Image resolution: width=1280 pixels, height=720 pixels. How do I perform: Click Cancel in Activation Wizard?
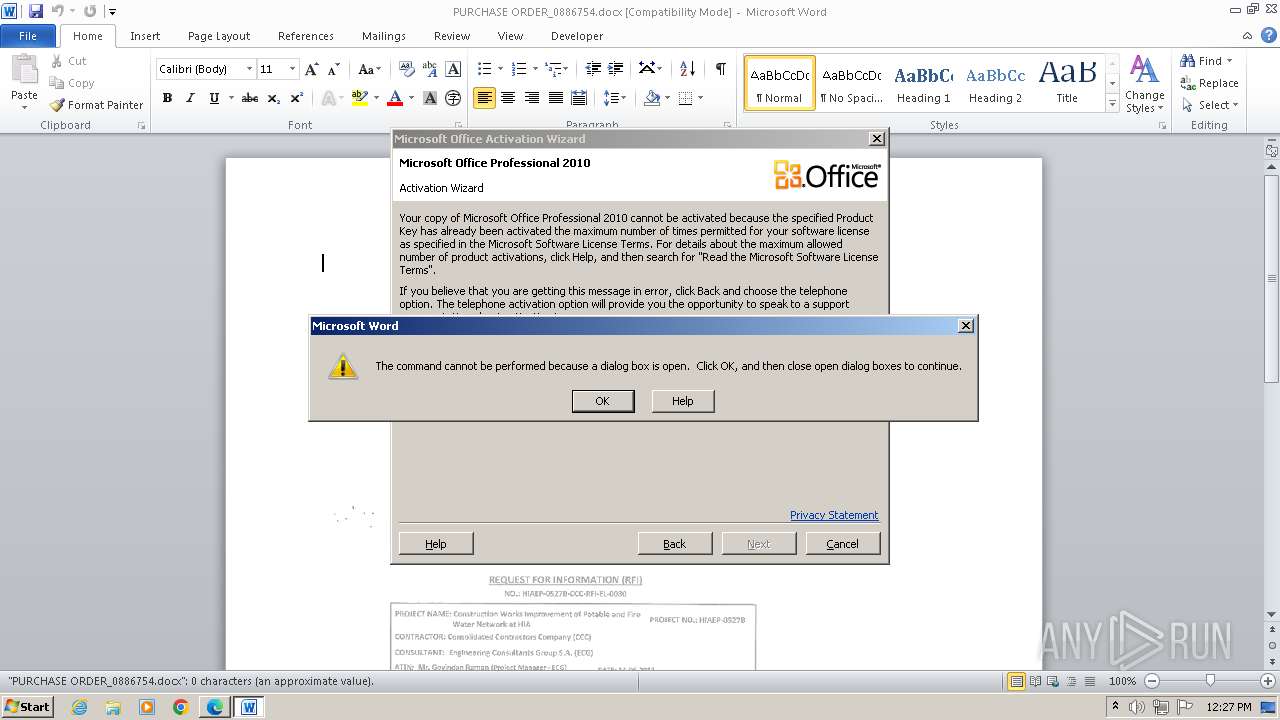pyautogui.click(x=843, y=544)
